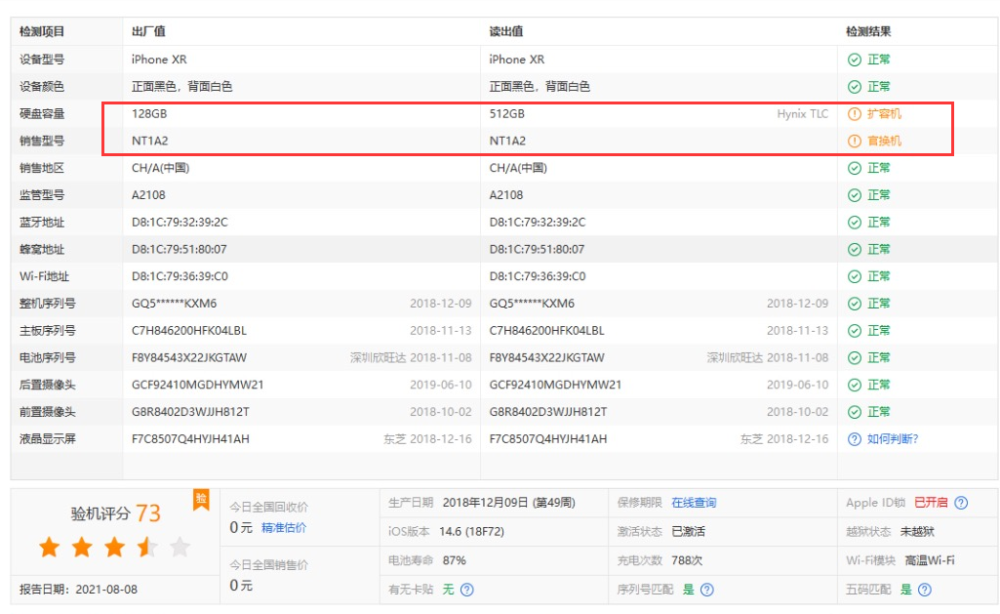
Task: Click the 激活状态 已激活 value
Action: click(688, 532)
